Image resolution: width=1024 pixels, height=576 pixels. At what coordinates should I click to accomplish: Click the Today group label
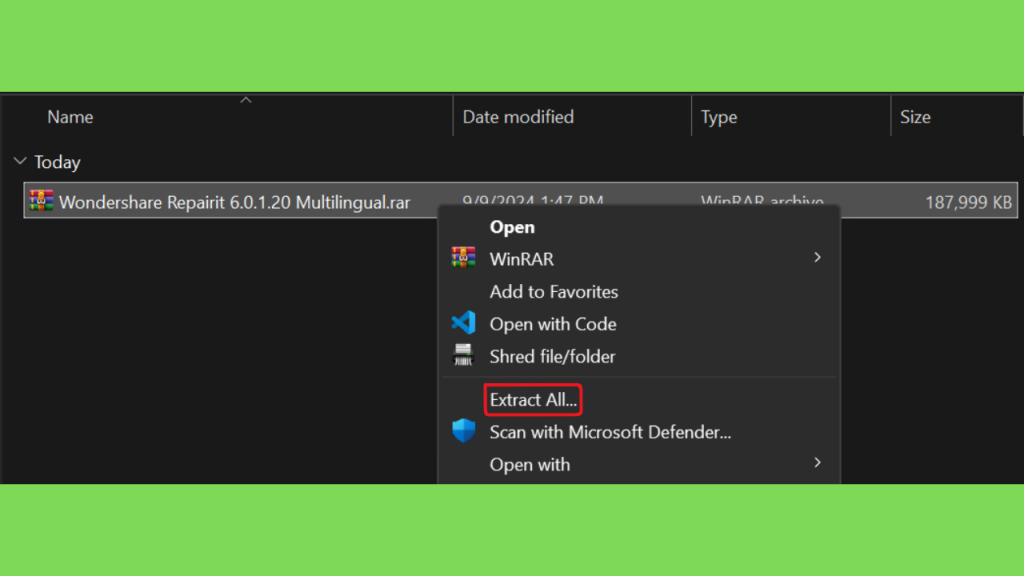coord(57,162)
